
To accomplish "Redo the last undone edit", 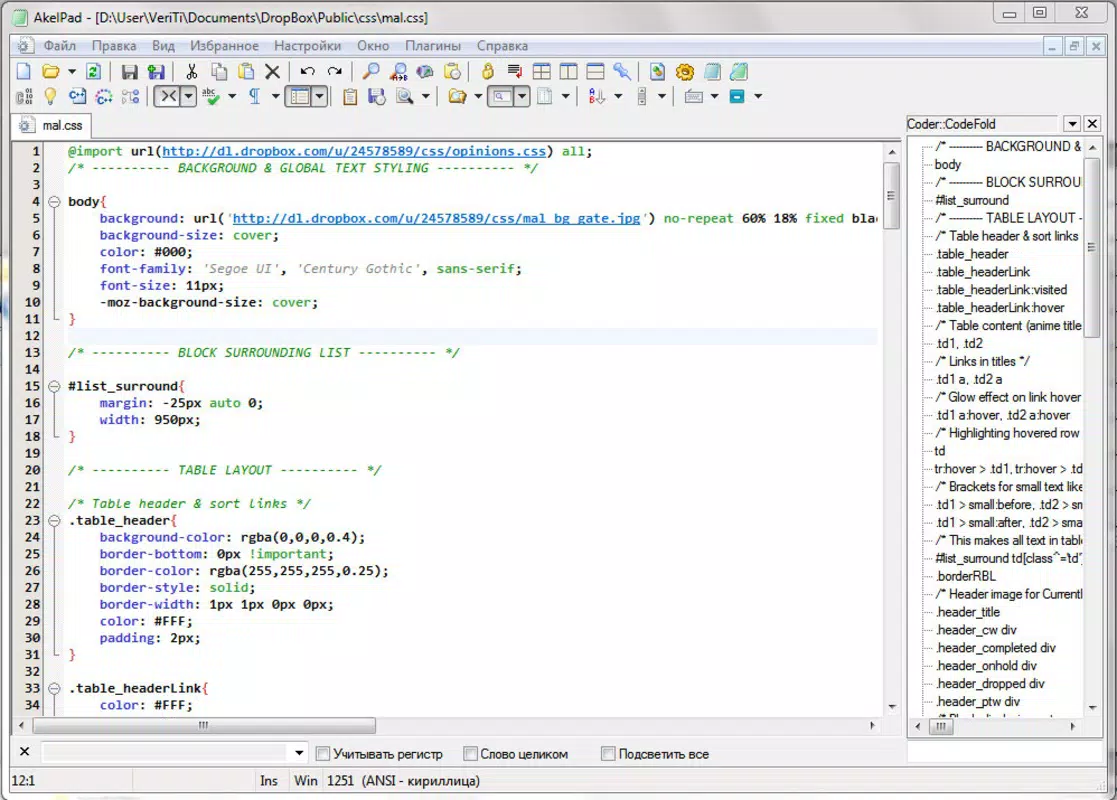I will 334,72.
